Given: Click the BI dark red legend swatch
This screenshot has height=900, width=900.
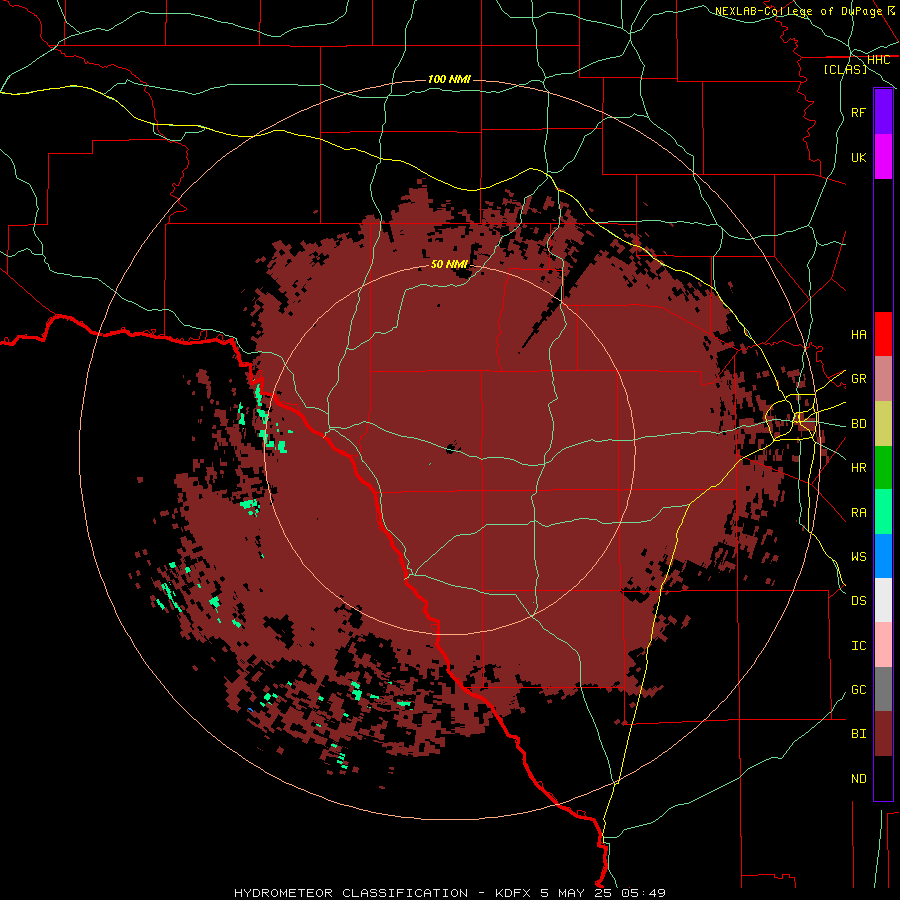Looking at the screenshot, I should [x=883, y=734].
